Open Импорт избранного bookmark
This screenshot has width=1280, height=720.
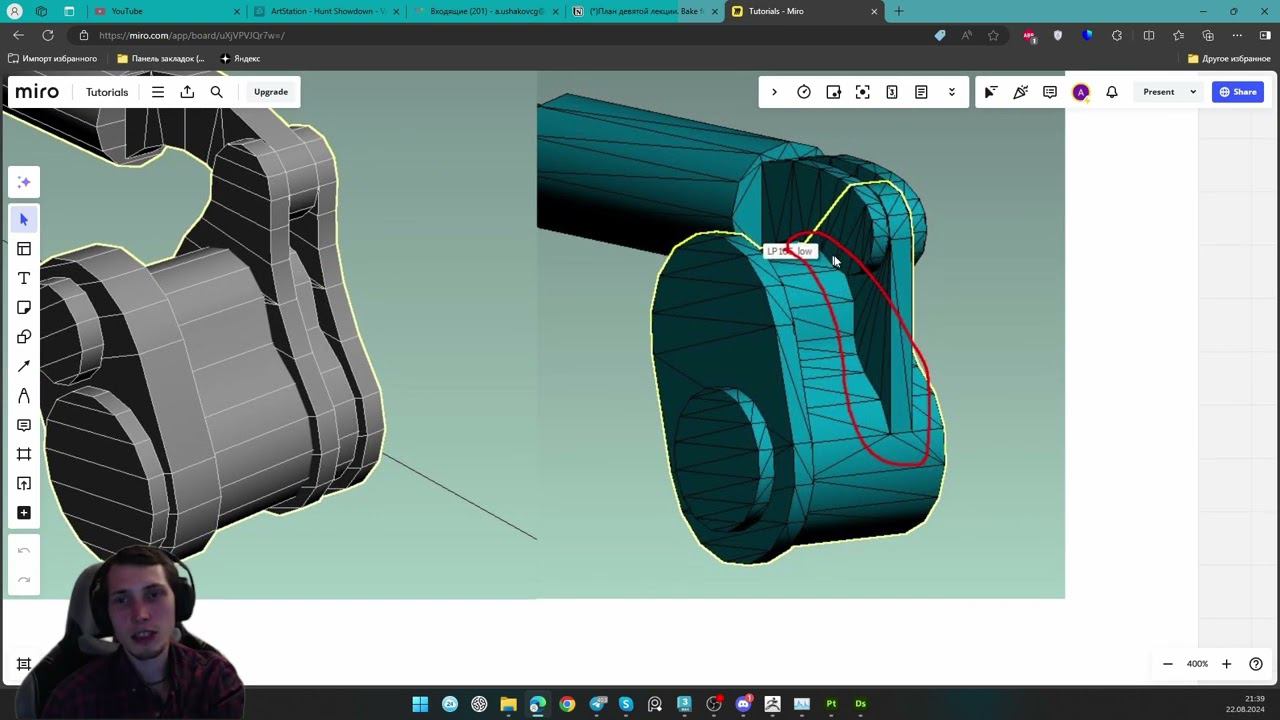click(x=52, y=58)
